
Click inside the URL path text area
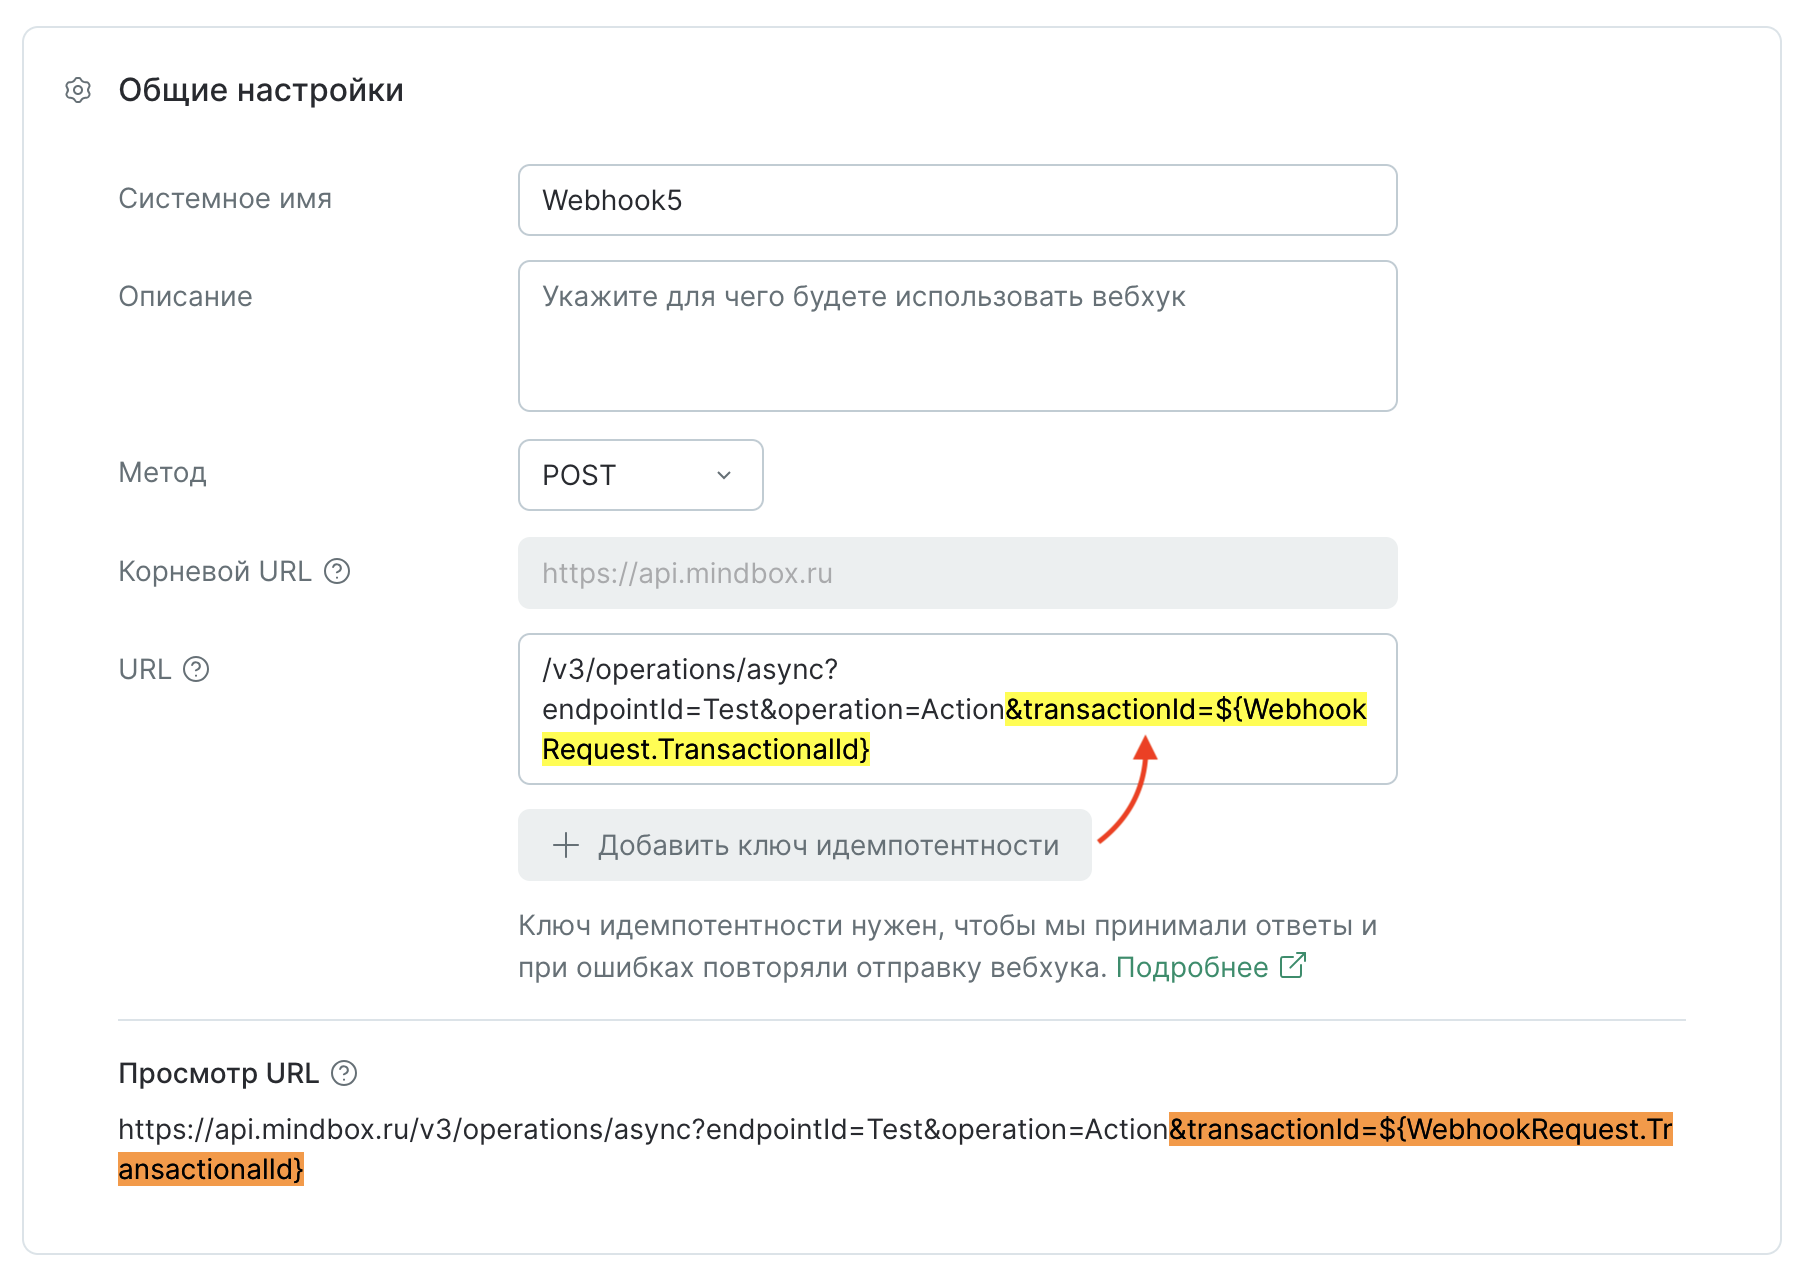[958, 709]
